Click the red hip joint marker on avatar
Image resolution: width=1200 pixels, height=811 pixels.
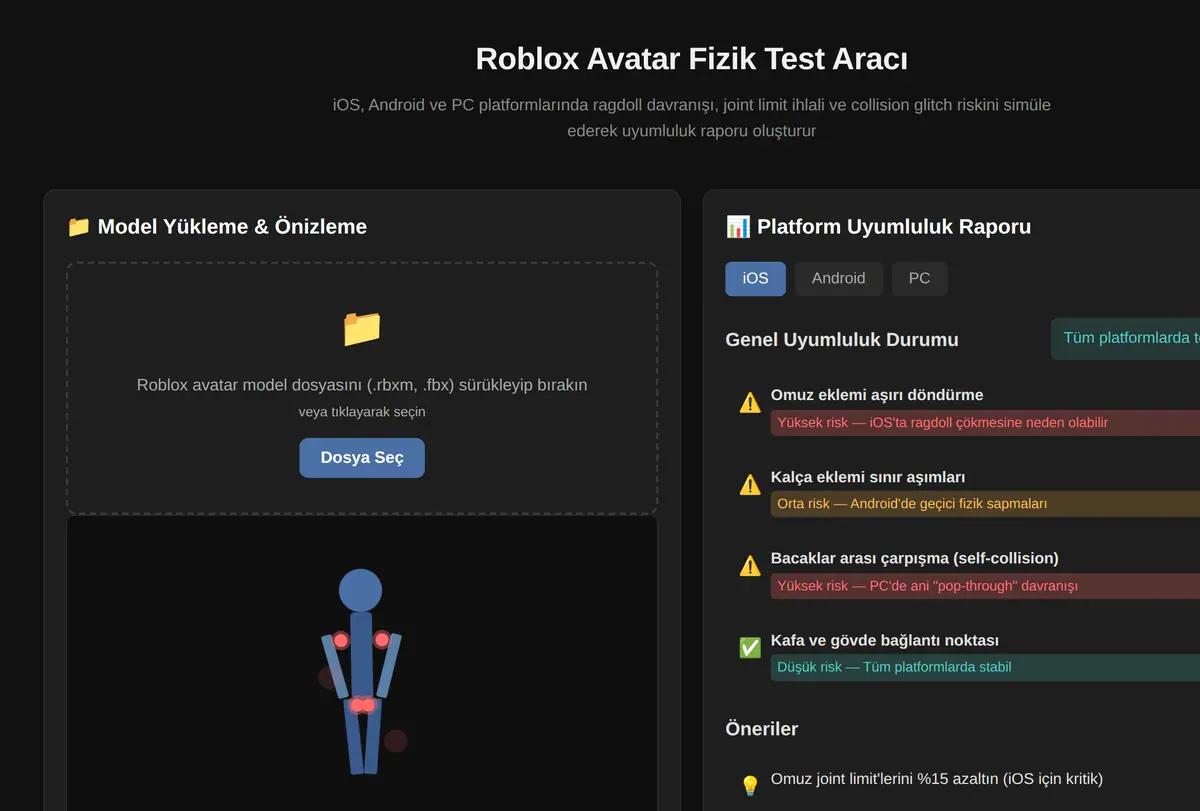362,705
